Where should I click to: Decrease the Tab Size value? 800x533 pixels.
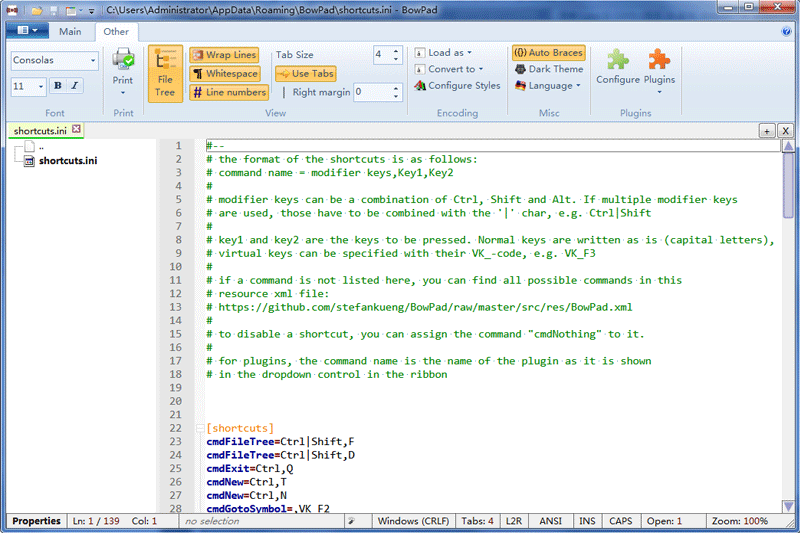click(396, 59)
